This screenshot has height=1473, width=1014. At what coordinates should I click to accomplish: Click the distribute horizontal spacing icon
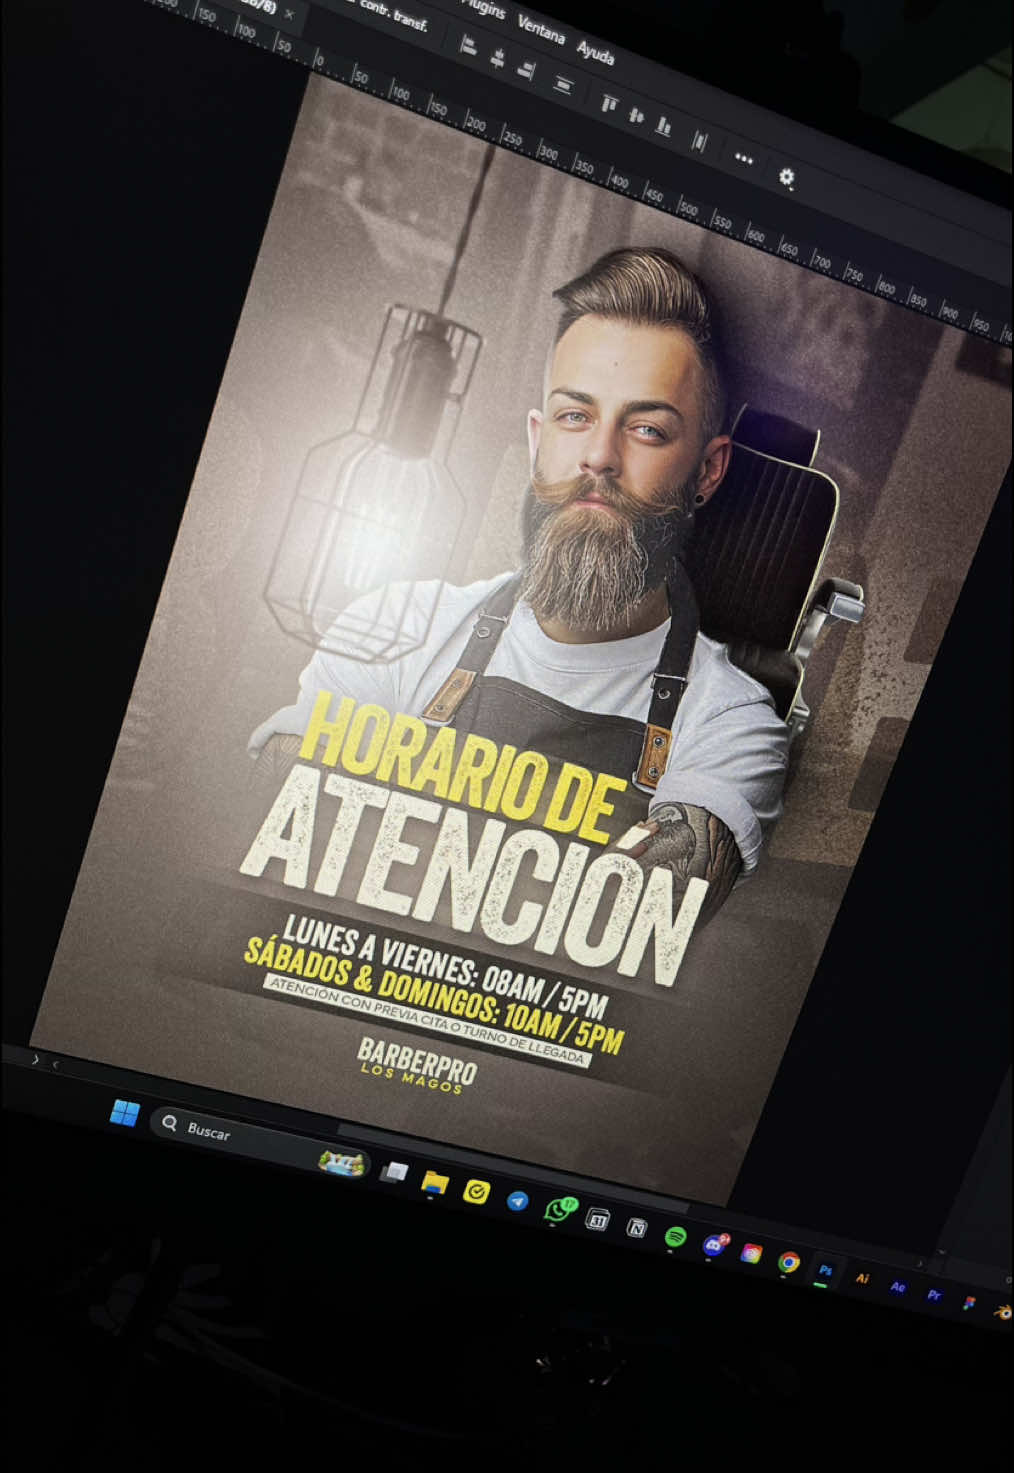tap(698, 139)
